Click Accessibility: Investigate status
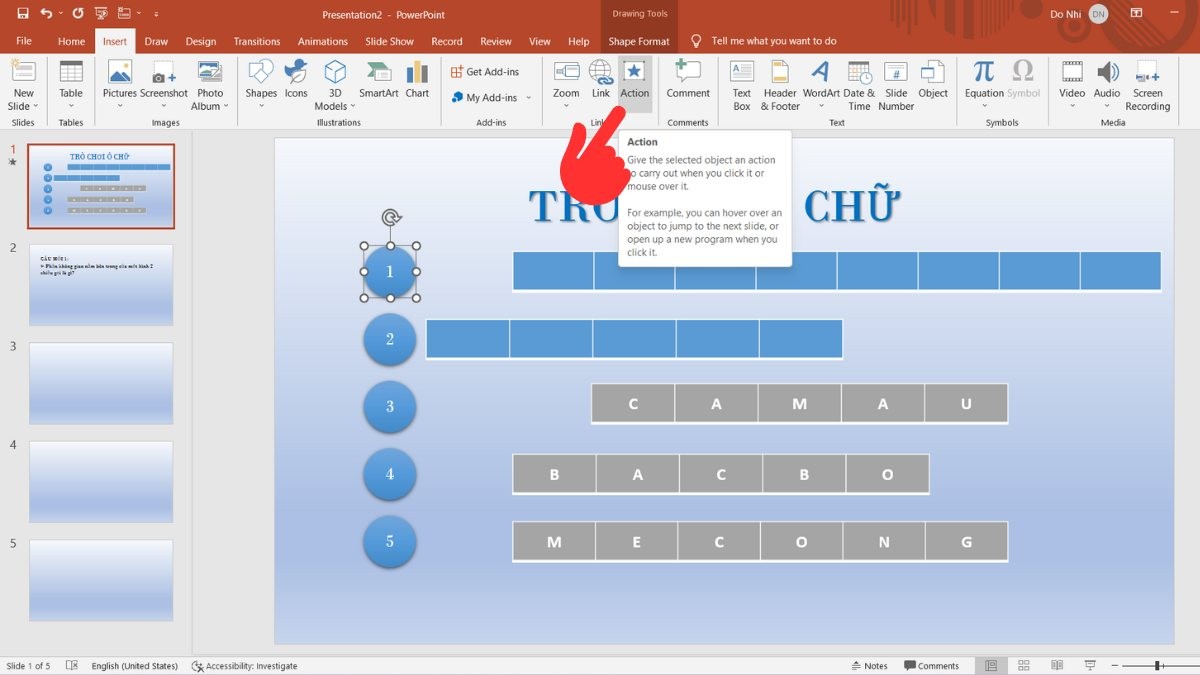 (244, 666)
